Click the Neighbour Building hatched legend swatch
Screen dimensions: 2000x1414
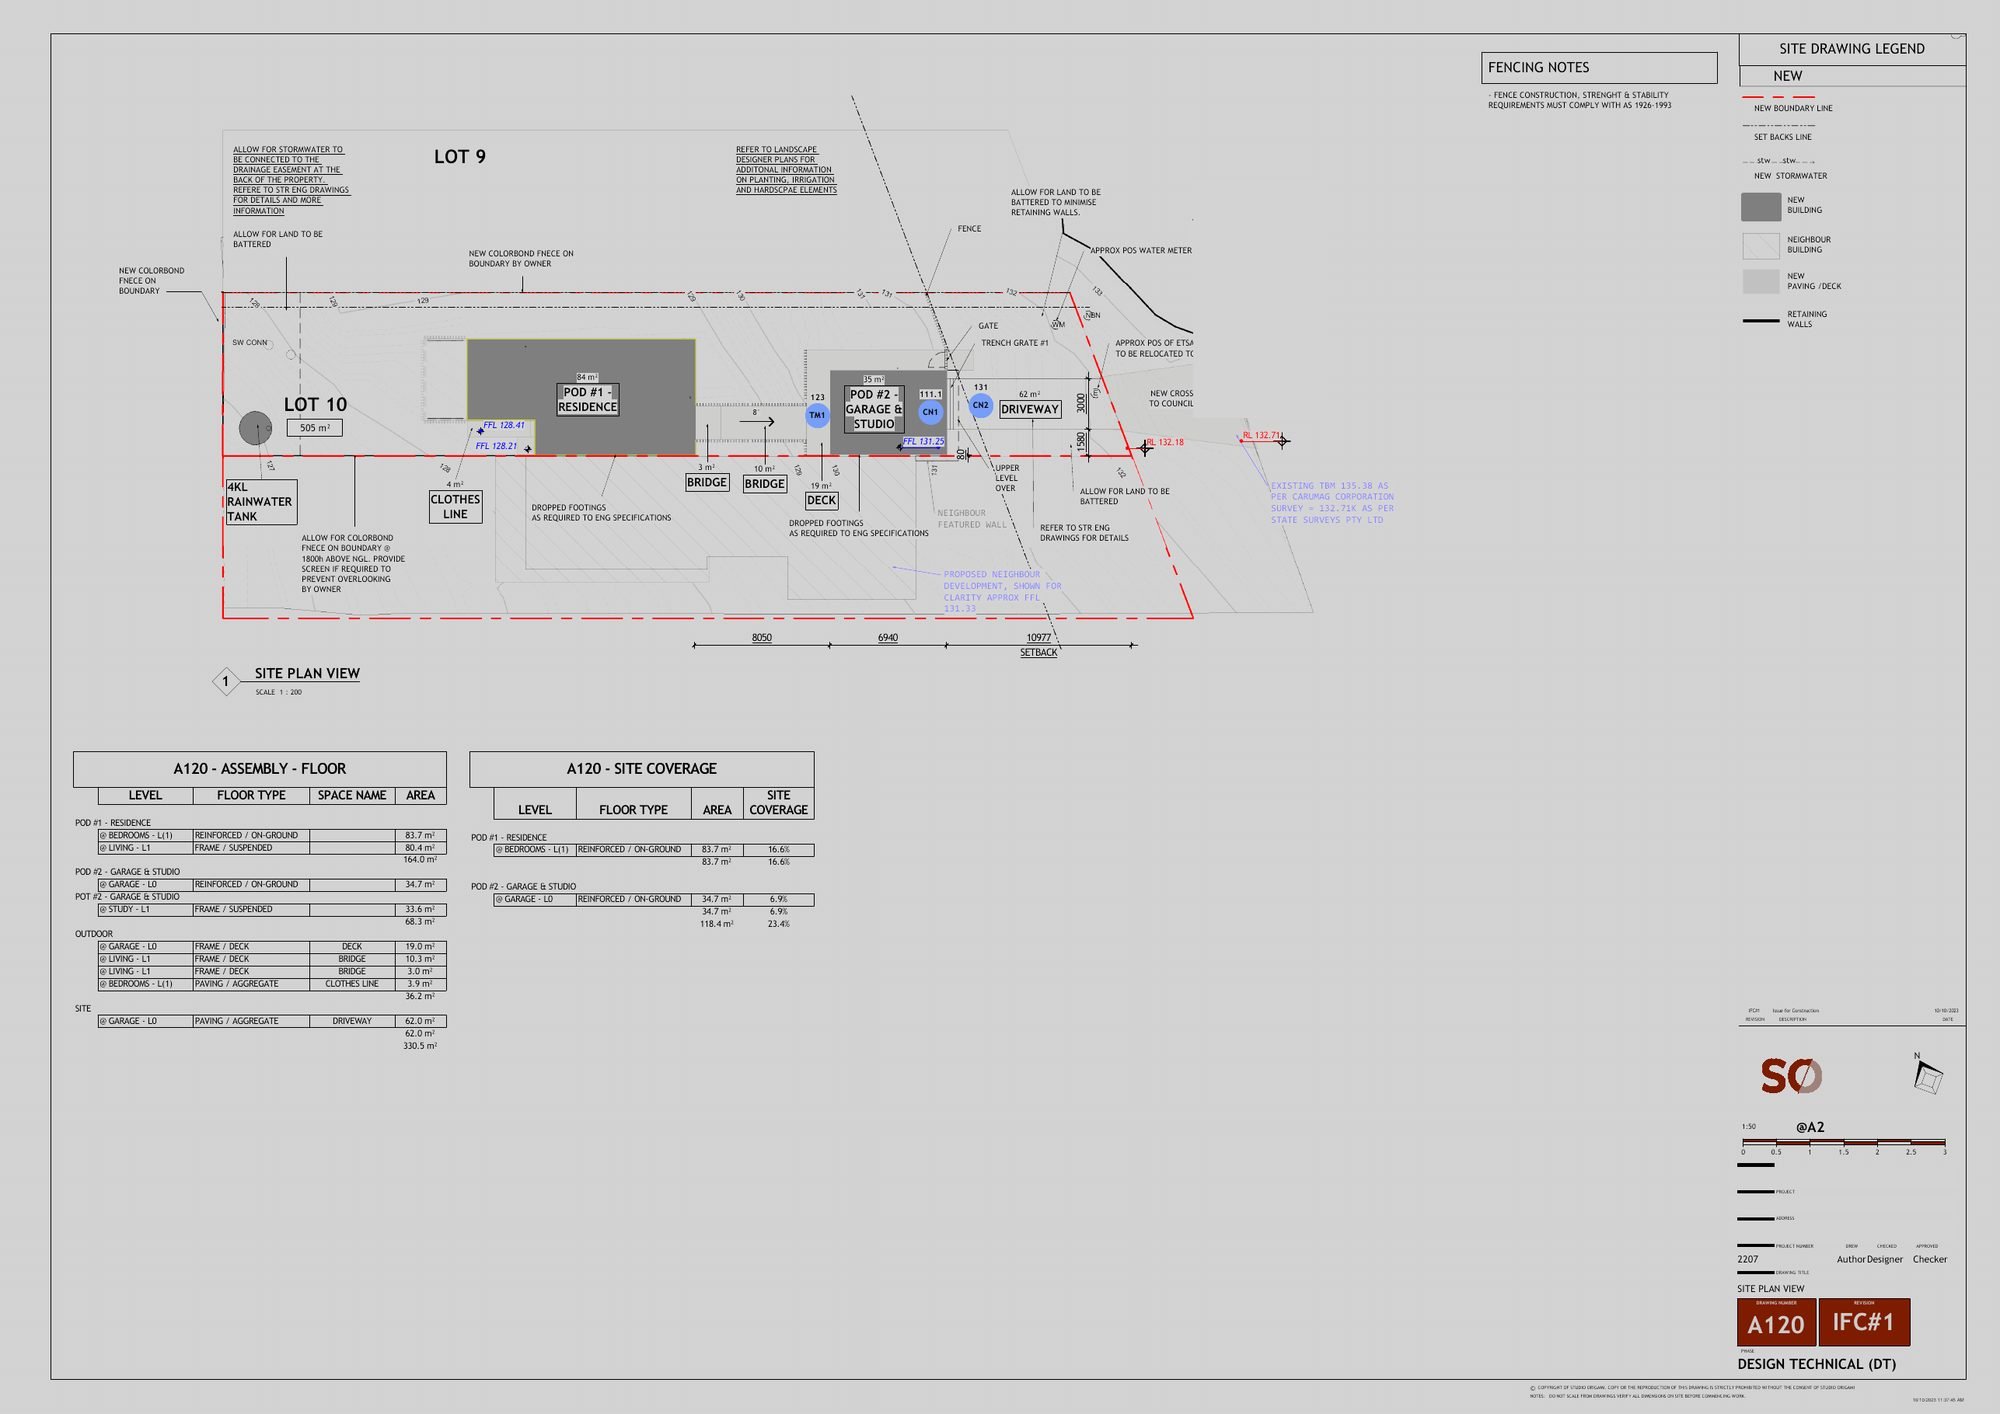click(x=1761, y=245)
